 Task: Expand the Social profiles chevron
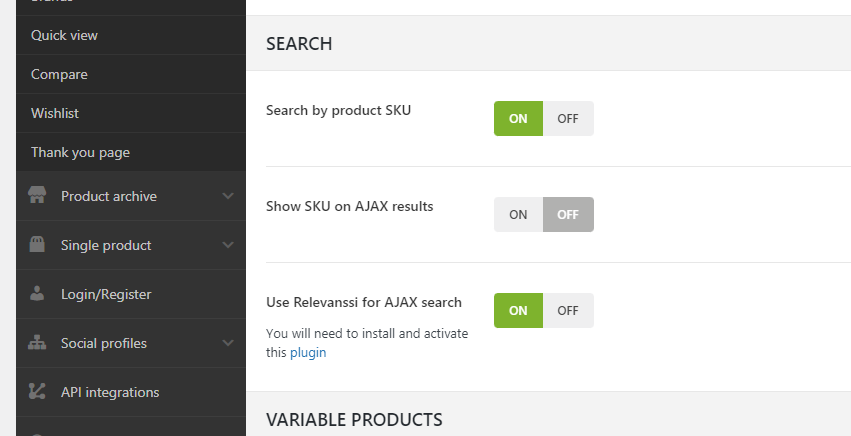(x=228, y=343)
